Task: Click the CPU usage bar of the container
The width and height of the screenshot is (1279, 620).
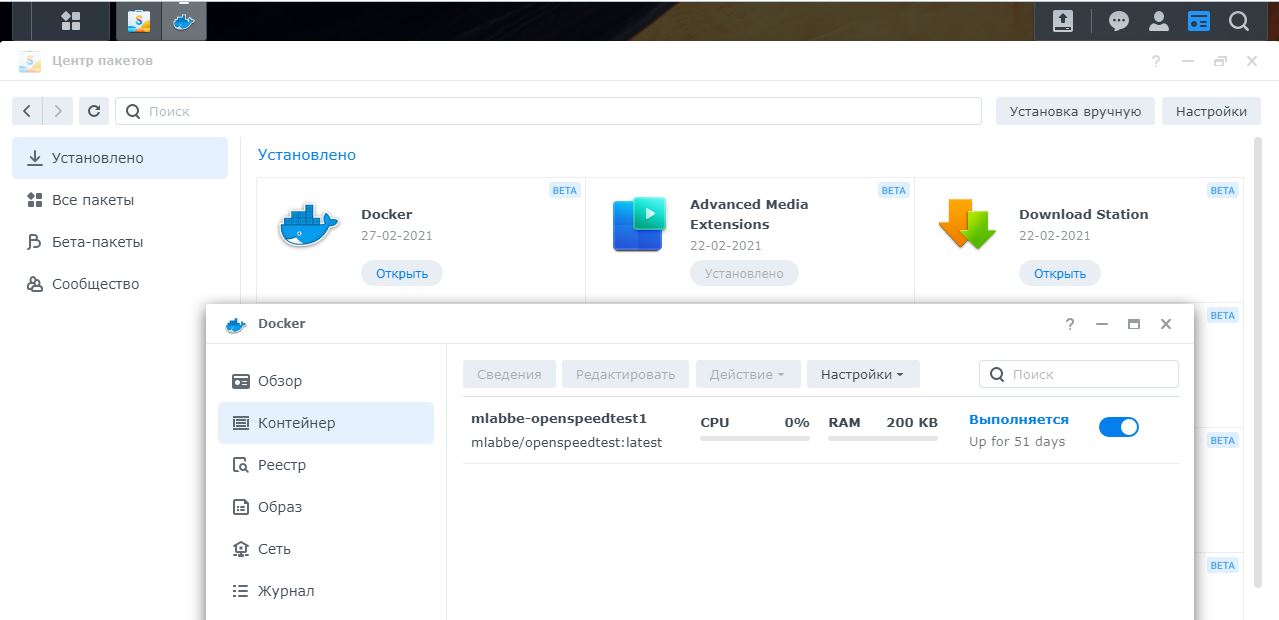Action: [754, 438]
